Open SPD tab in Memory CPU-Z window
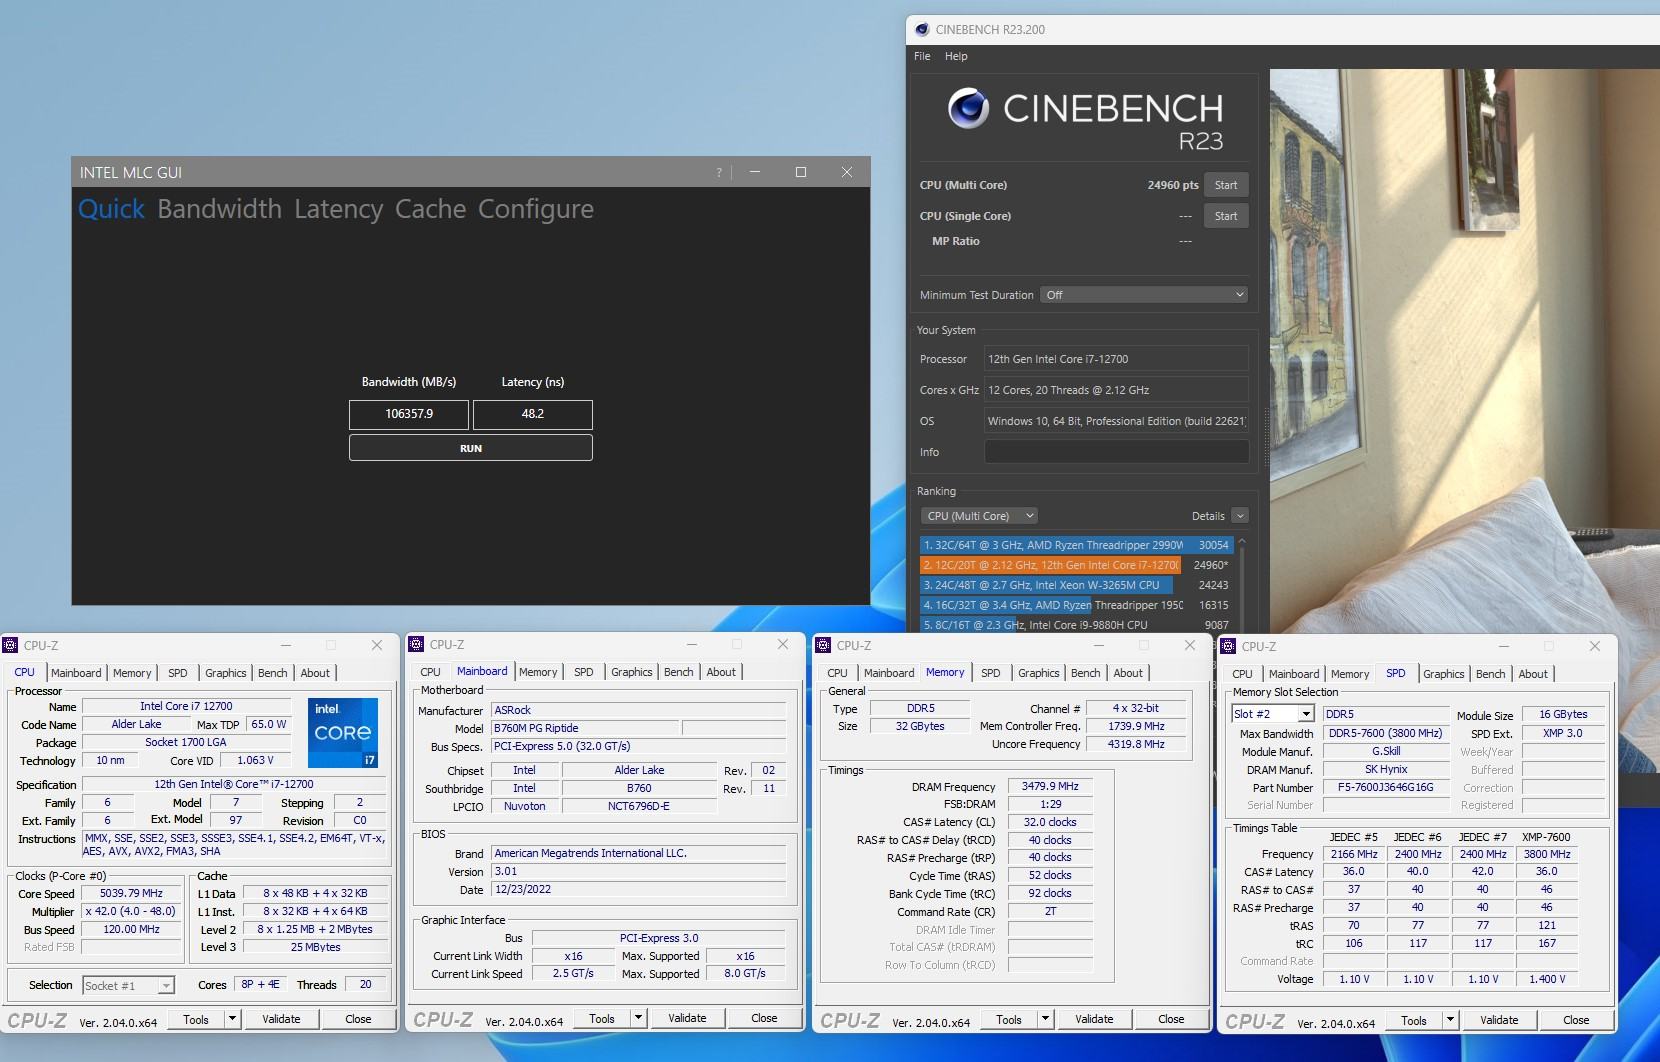The width and height of the screenshot is (1660, 1062). tap(990, 673)
